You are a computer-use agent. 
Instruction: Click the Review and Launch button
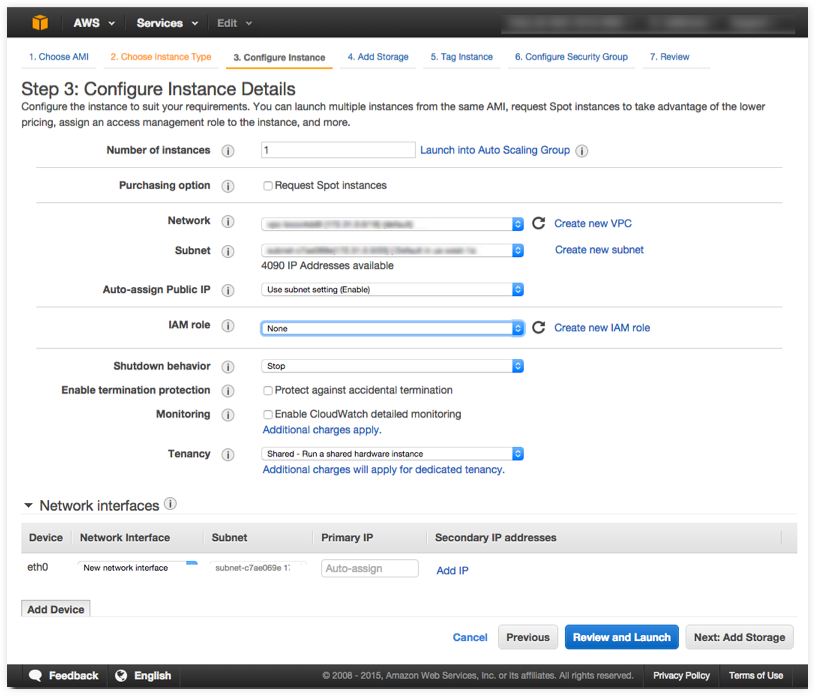(x=621, y=637)
